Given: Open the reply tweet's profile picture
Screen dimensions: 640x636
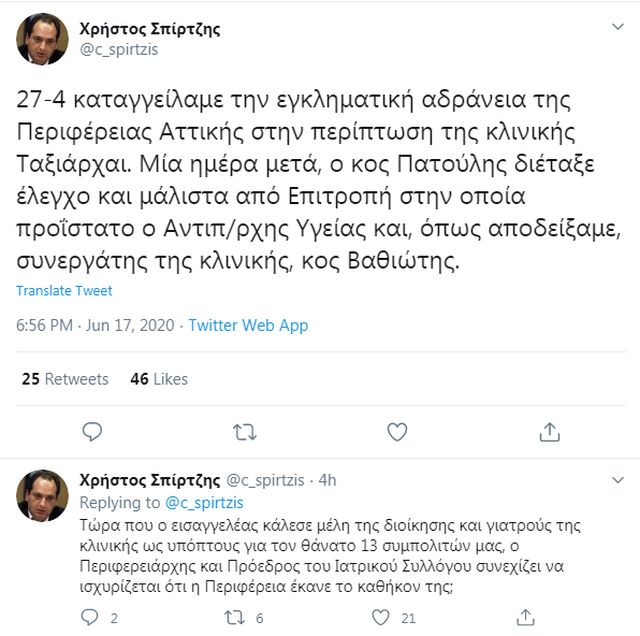Looking at the screenshot, I should click(42, 495).
